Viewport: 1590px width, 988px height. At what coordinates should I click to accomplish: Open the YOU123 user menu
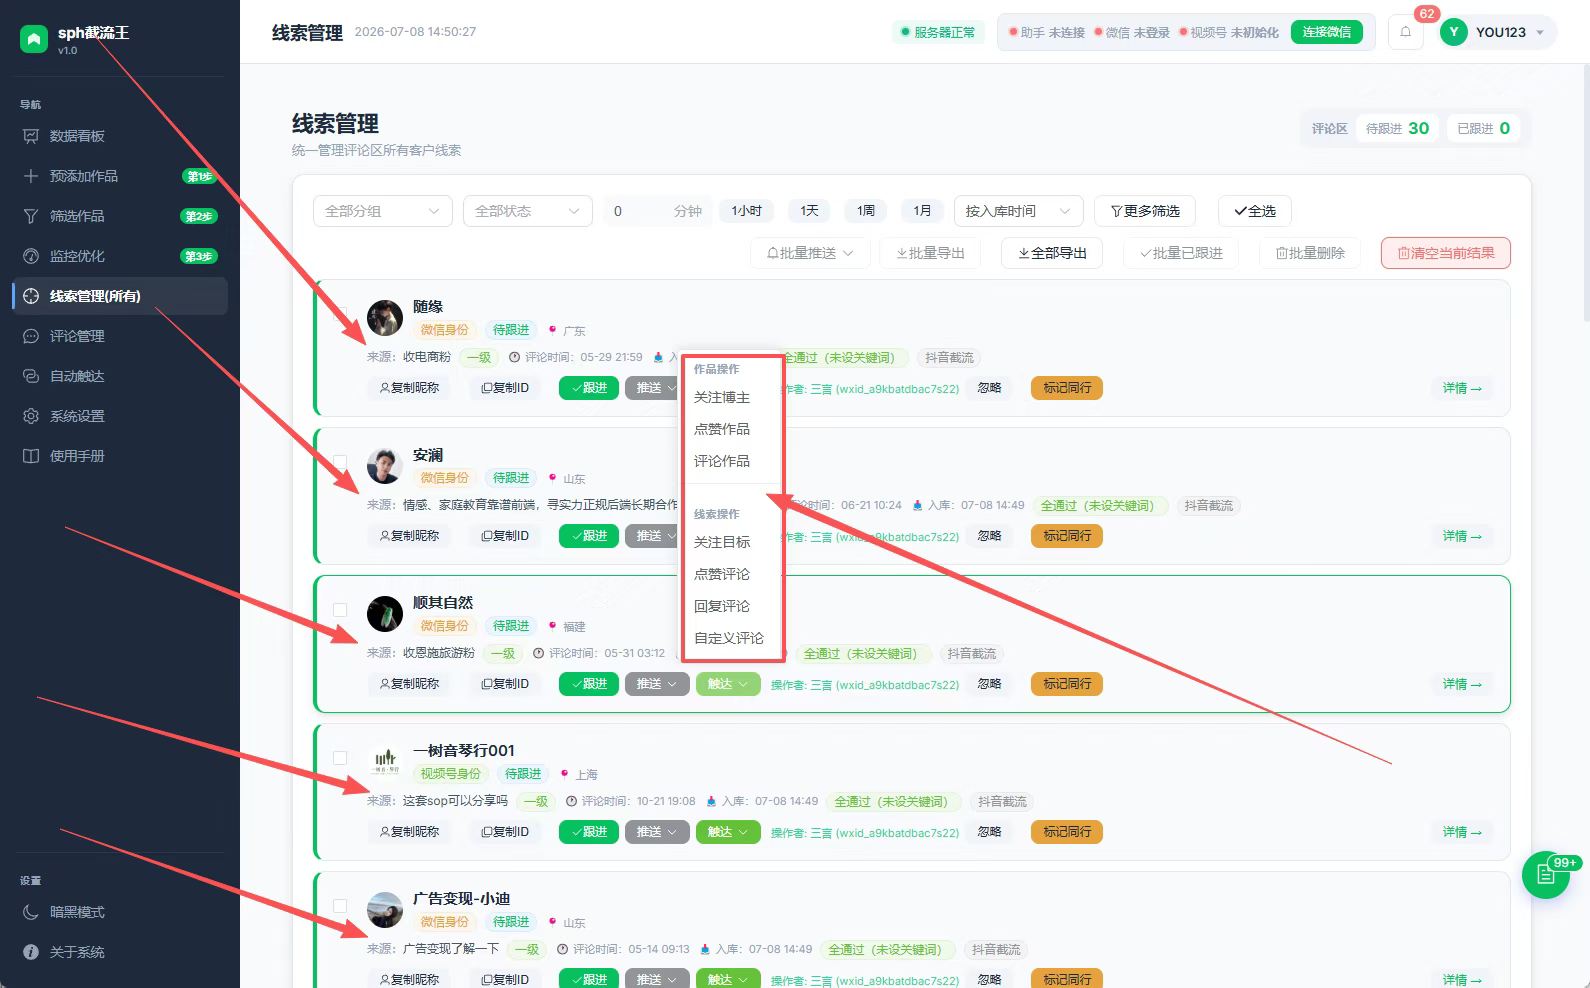1497,32
